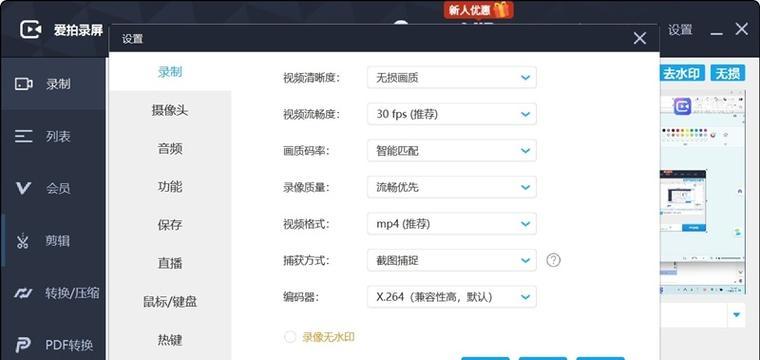Switch to the 摄像头 settings tab
The image size is (760, 360).
(x=170, y=110)
